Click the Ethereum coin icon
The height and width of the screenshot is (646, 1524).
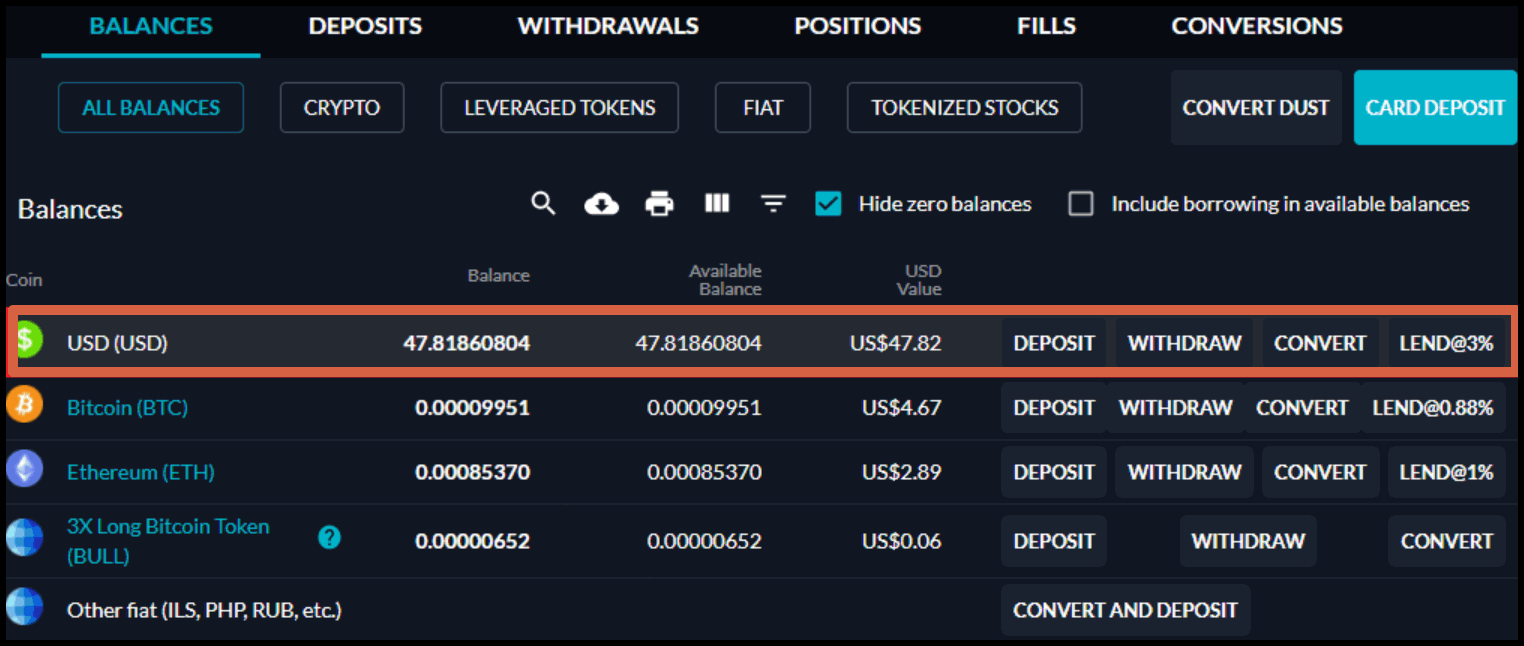click(24, 469)
